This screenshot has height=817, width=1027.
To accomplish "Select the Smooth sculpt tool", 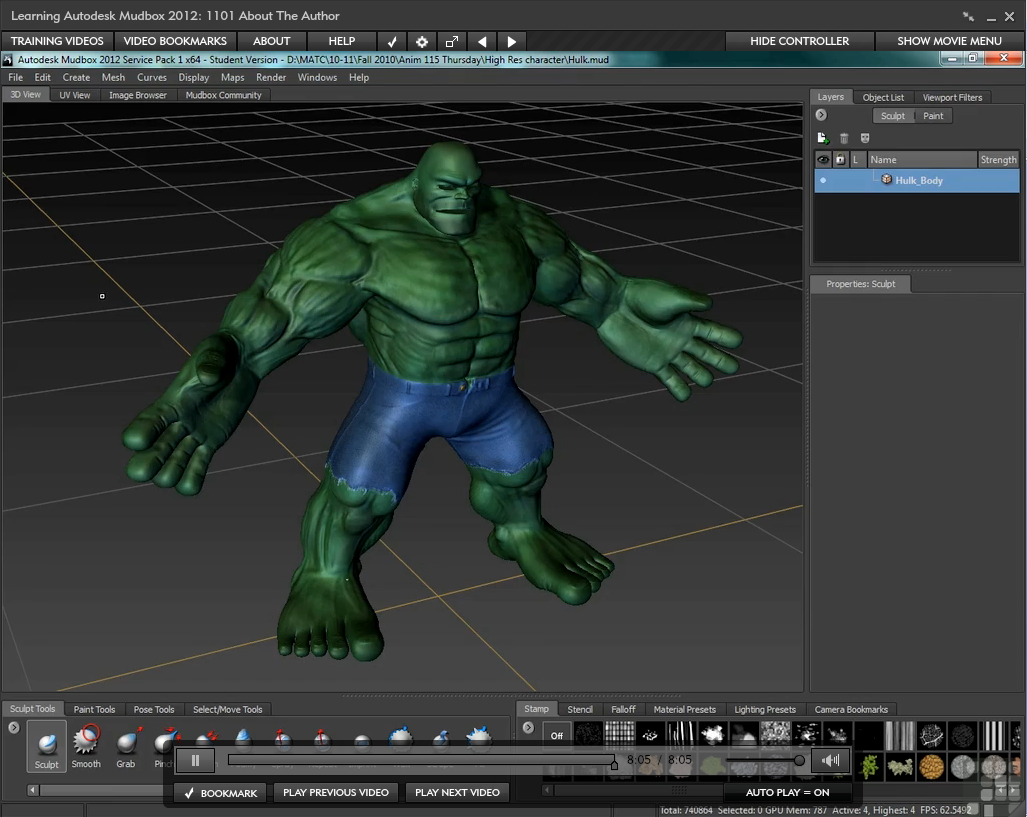I will (x=86, y=746).
